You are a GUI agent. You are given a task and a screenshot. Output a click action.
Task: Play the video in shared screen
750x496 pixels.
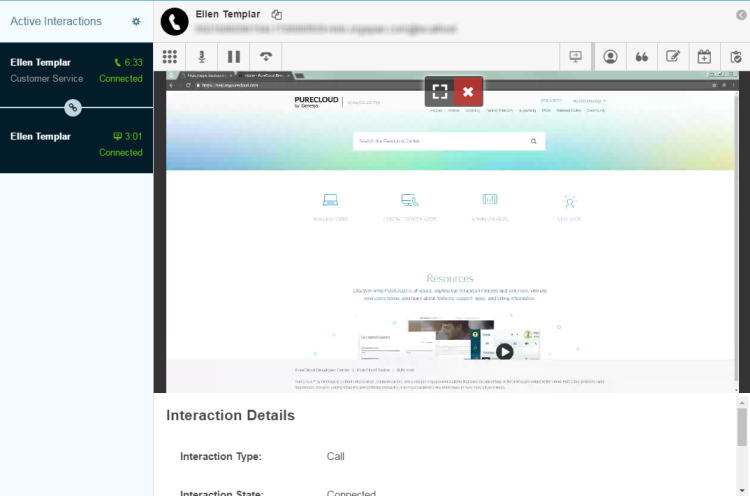(505, 351)
